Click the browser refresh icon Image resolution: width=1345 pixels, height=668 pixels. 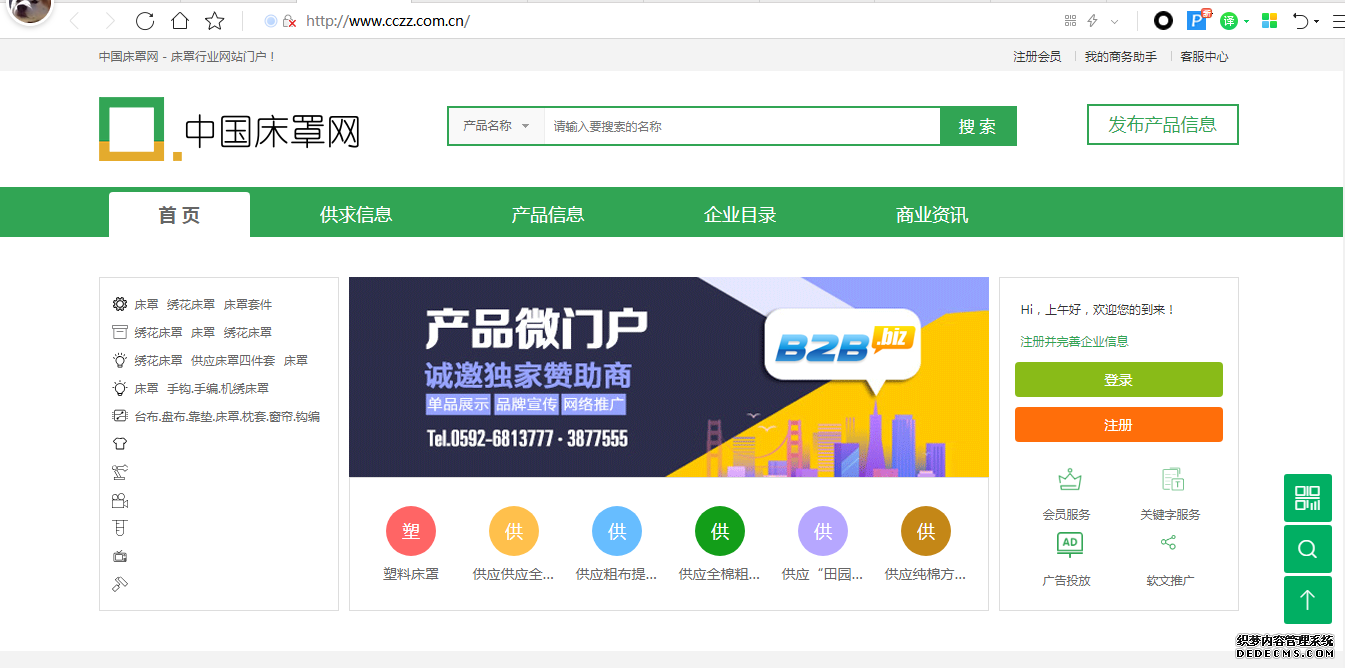(x=145, y=21)
